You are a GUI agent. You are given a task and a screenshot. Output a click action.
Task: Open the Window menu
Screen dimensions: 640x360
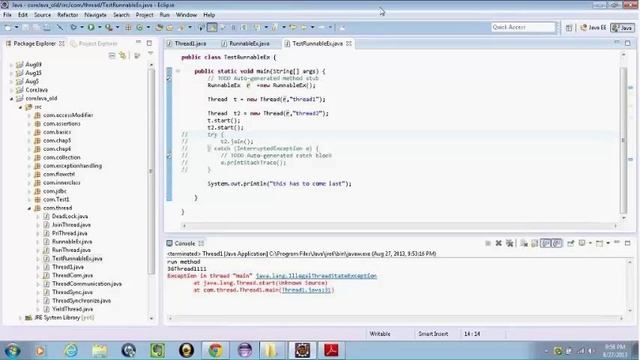coord(186,15)
